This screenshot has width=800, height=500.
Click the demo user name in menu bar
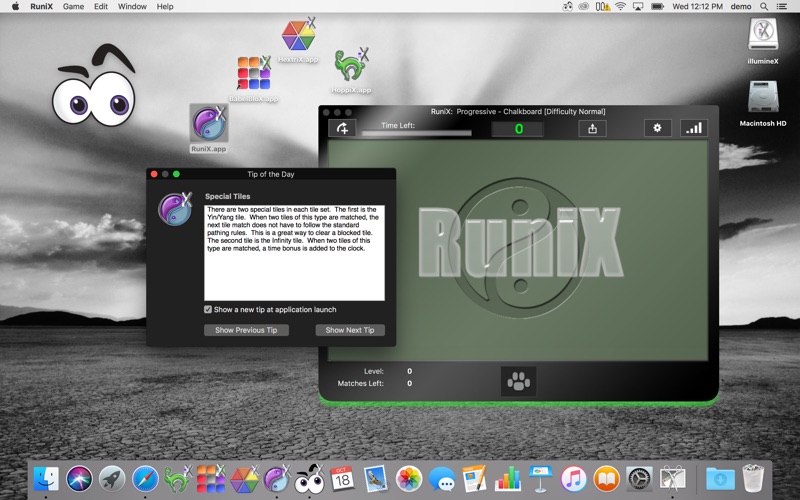pyautogui.click(x=741, y=6)
